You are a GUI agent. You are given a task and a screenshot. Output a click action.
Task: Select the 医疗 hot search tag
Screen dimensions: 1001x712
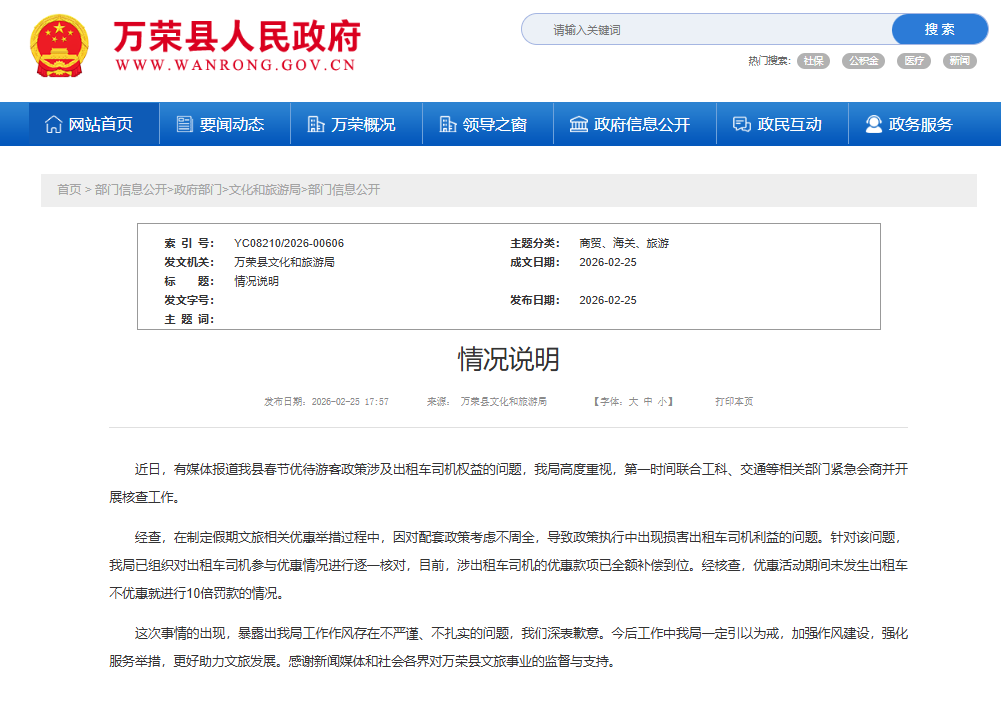click(x=914, y=61)
